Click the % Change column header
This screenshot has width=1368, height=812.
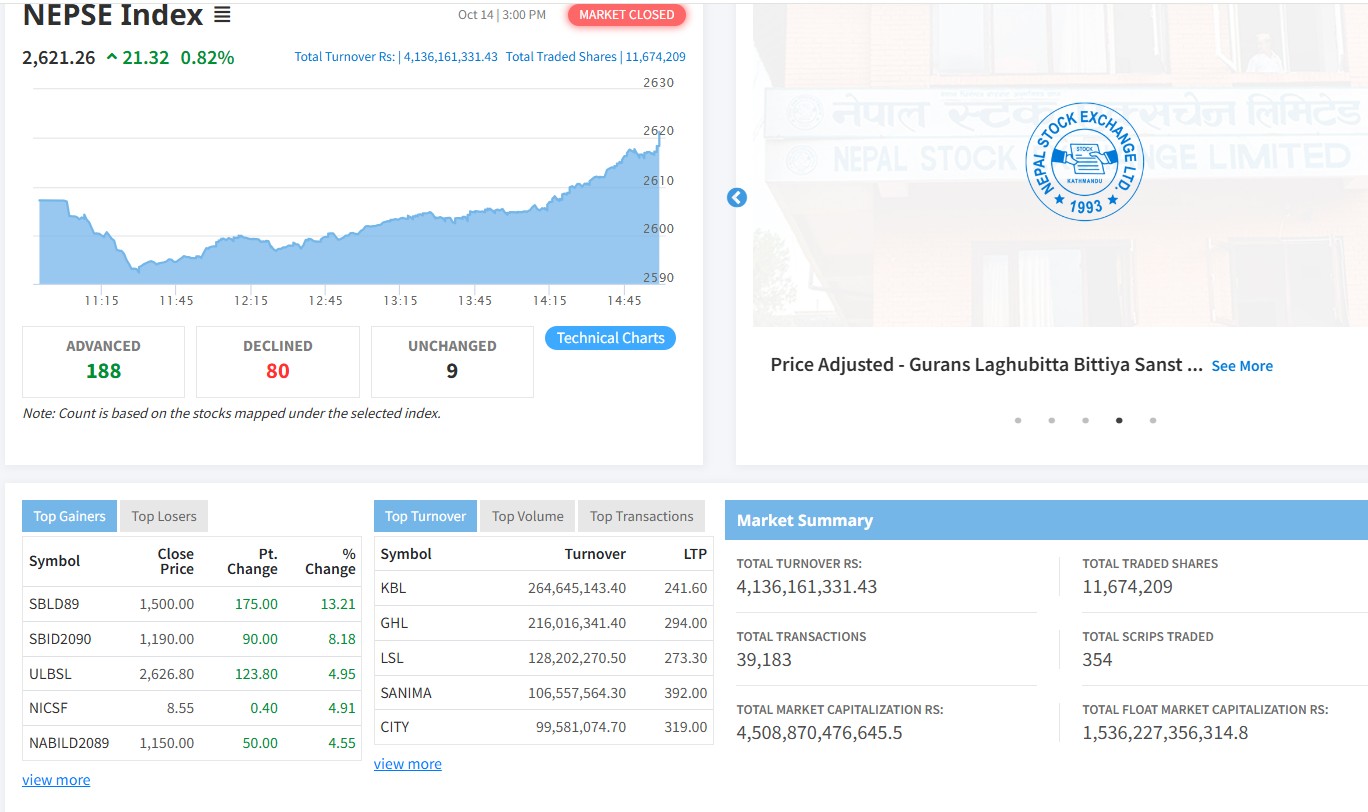(331, 561)
